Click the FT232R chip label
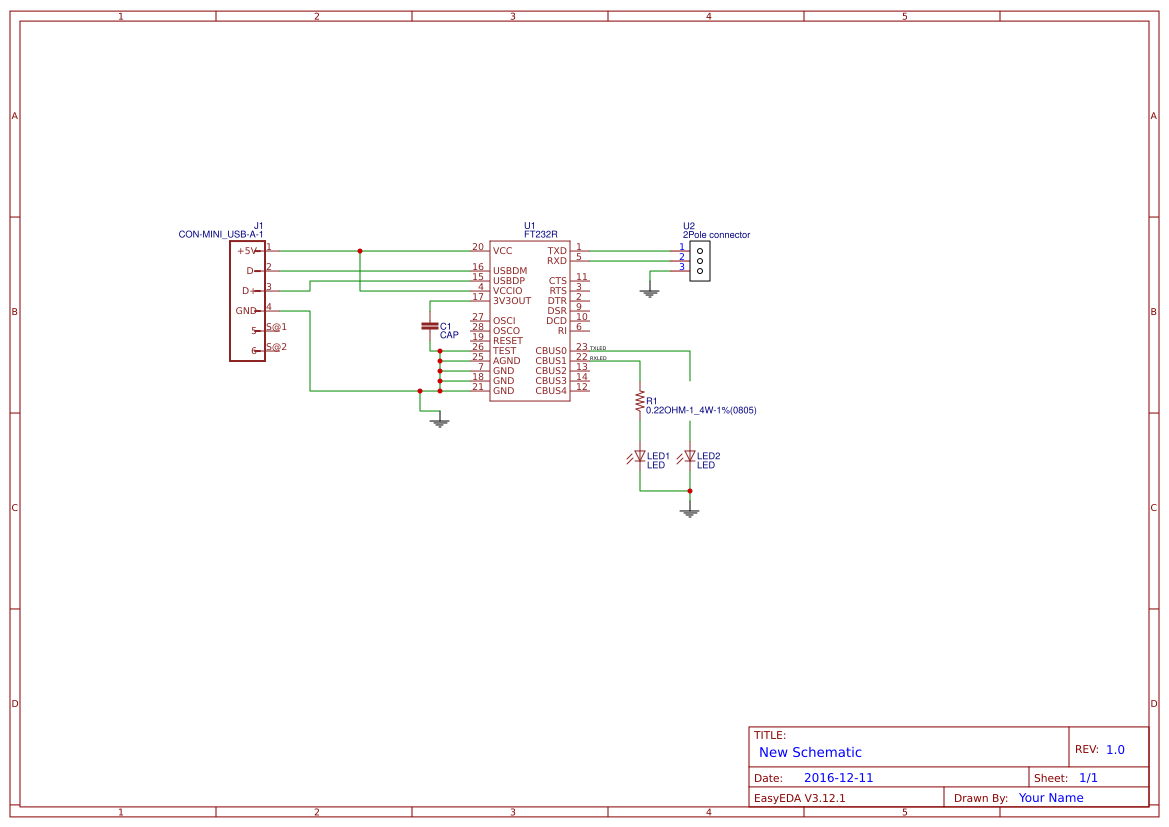Image resolution: width=1169 pixels, height=827 pixels. click(540, 234)
